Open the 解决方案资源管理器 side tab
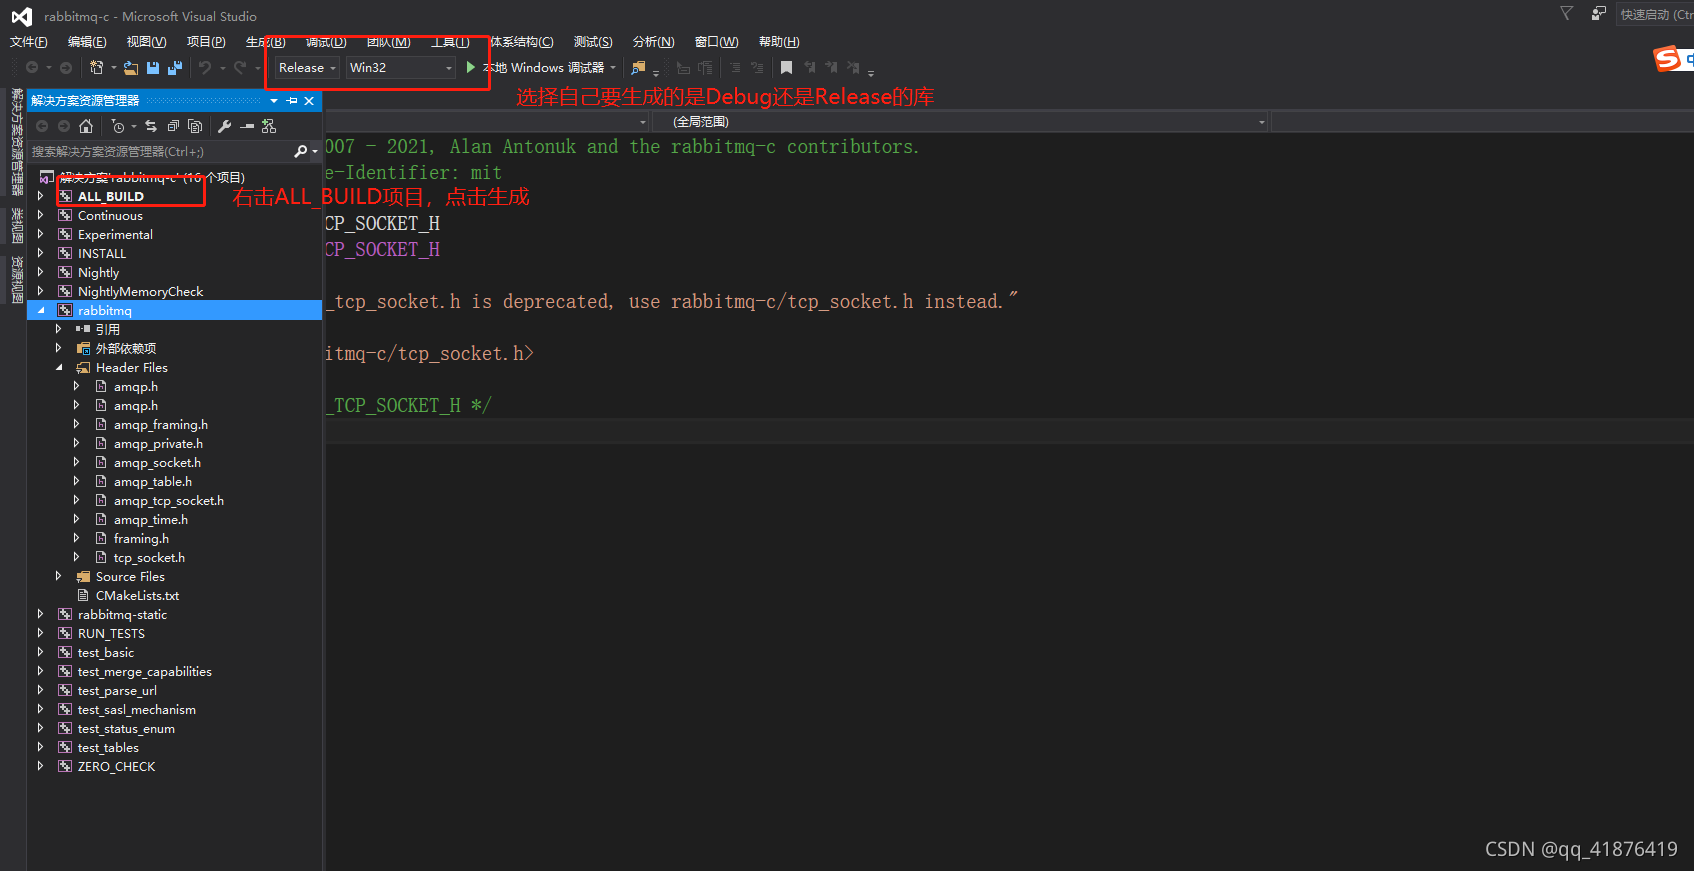1694x871 pixels. pos(16,141)
